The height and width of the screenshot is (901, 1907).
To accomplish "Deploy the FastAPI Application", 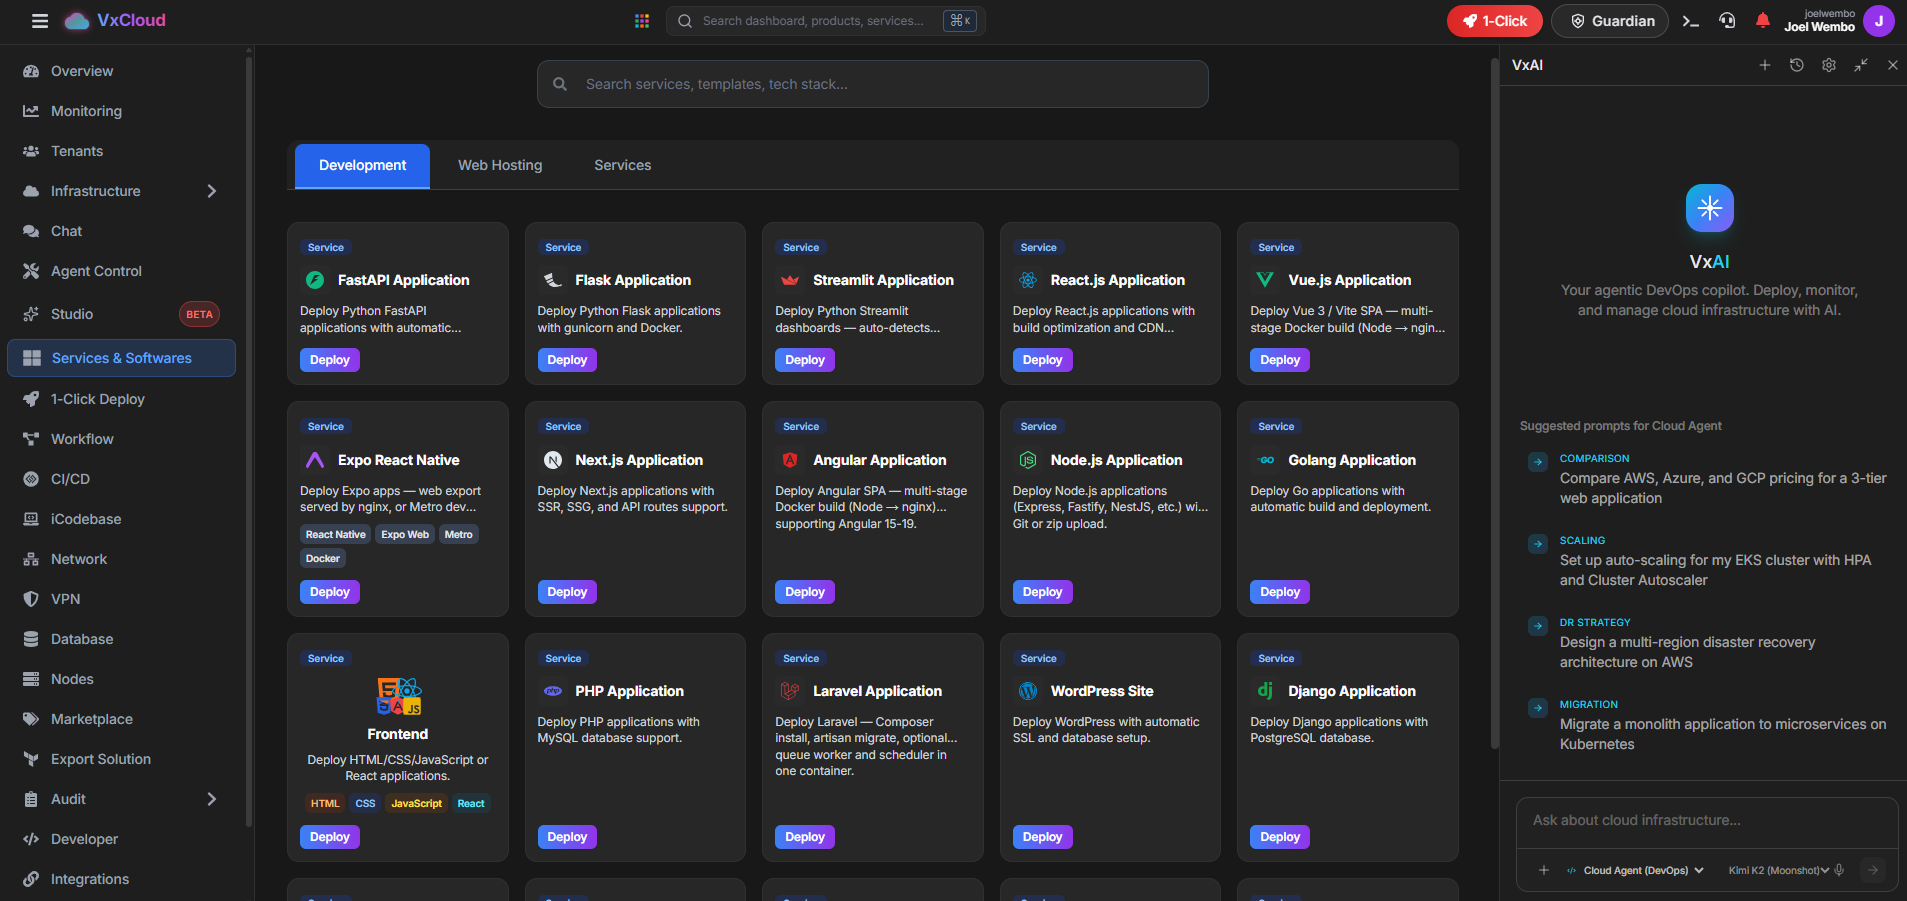I will tap(329, 360).
